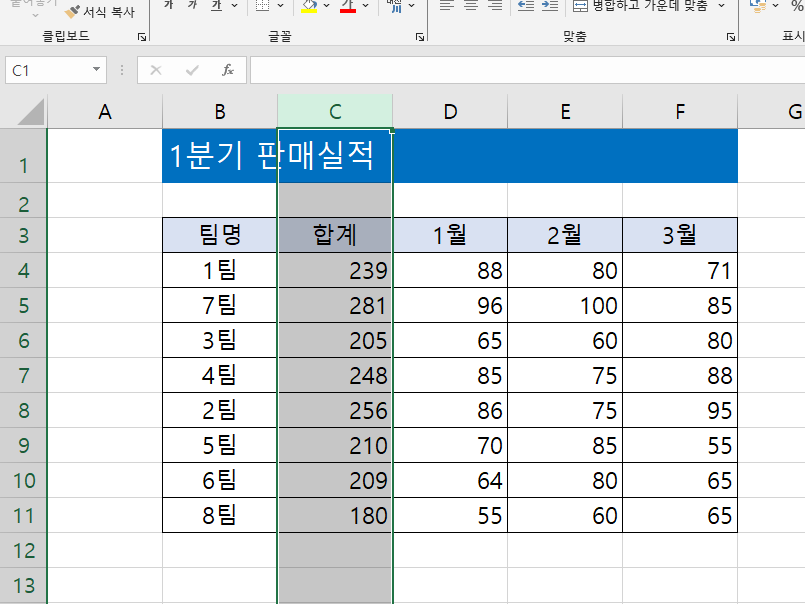
Task: Click the total cell showing 256
Action: pyautogui.click(x=335, y=410)
